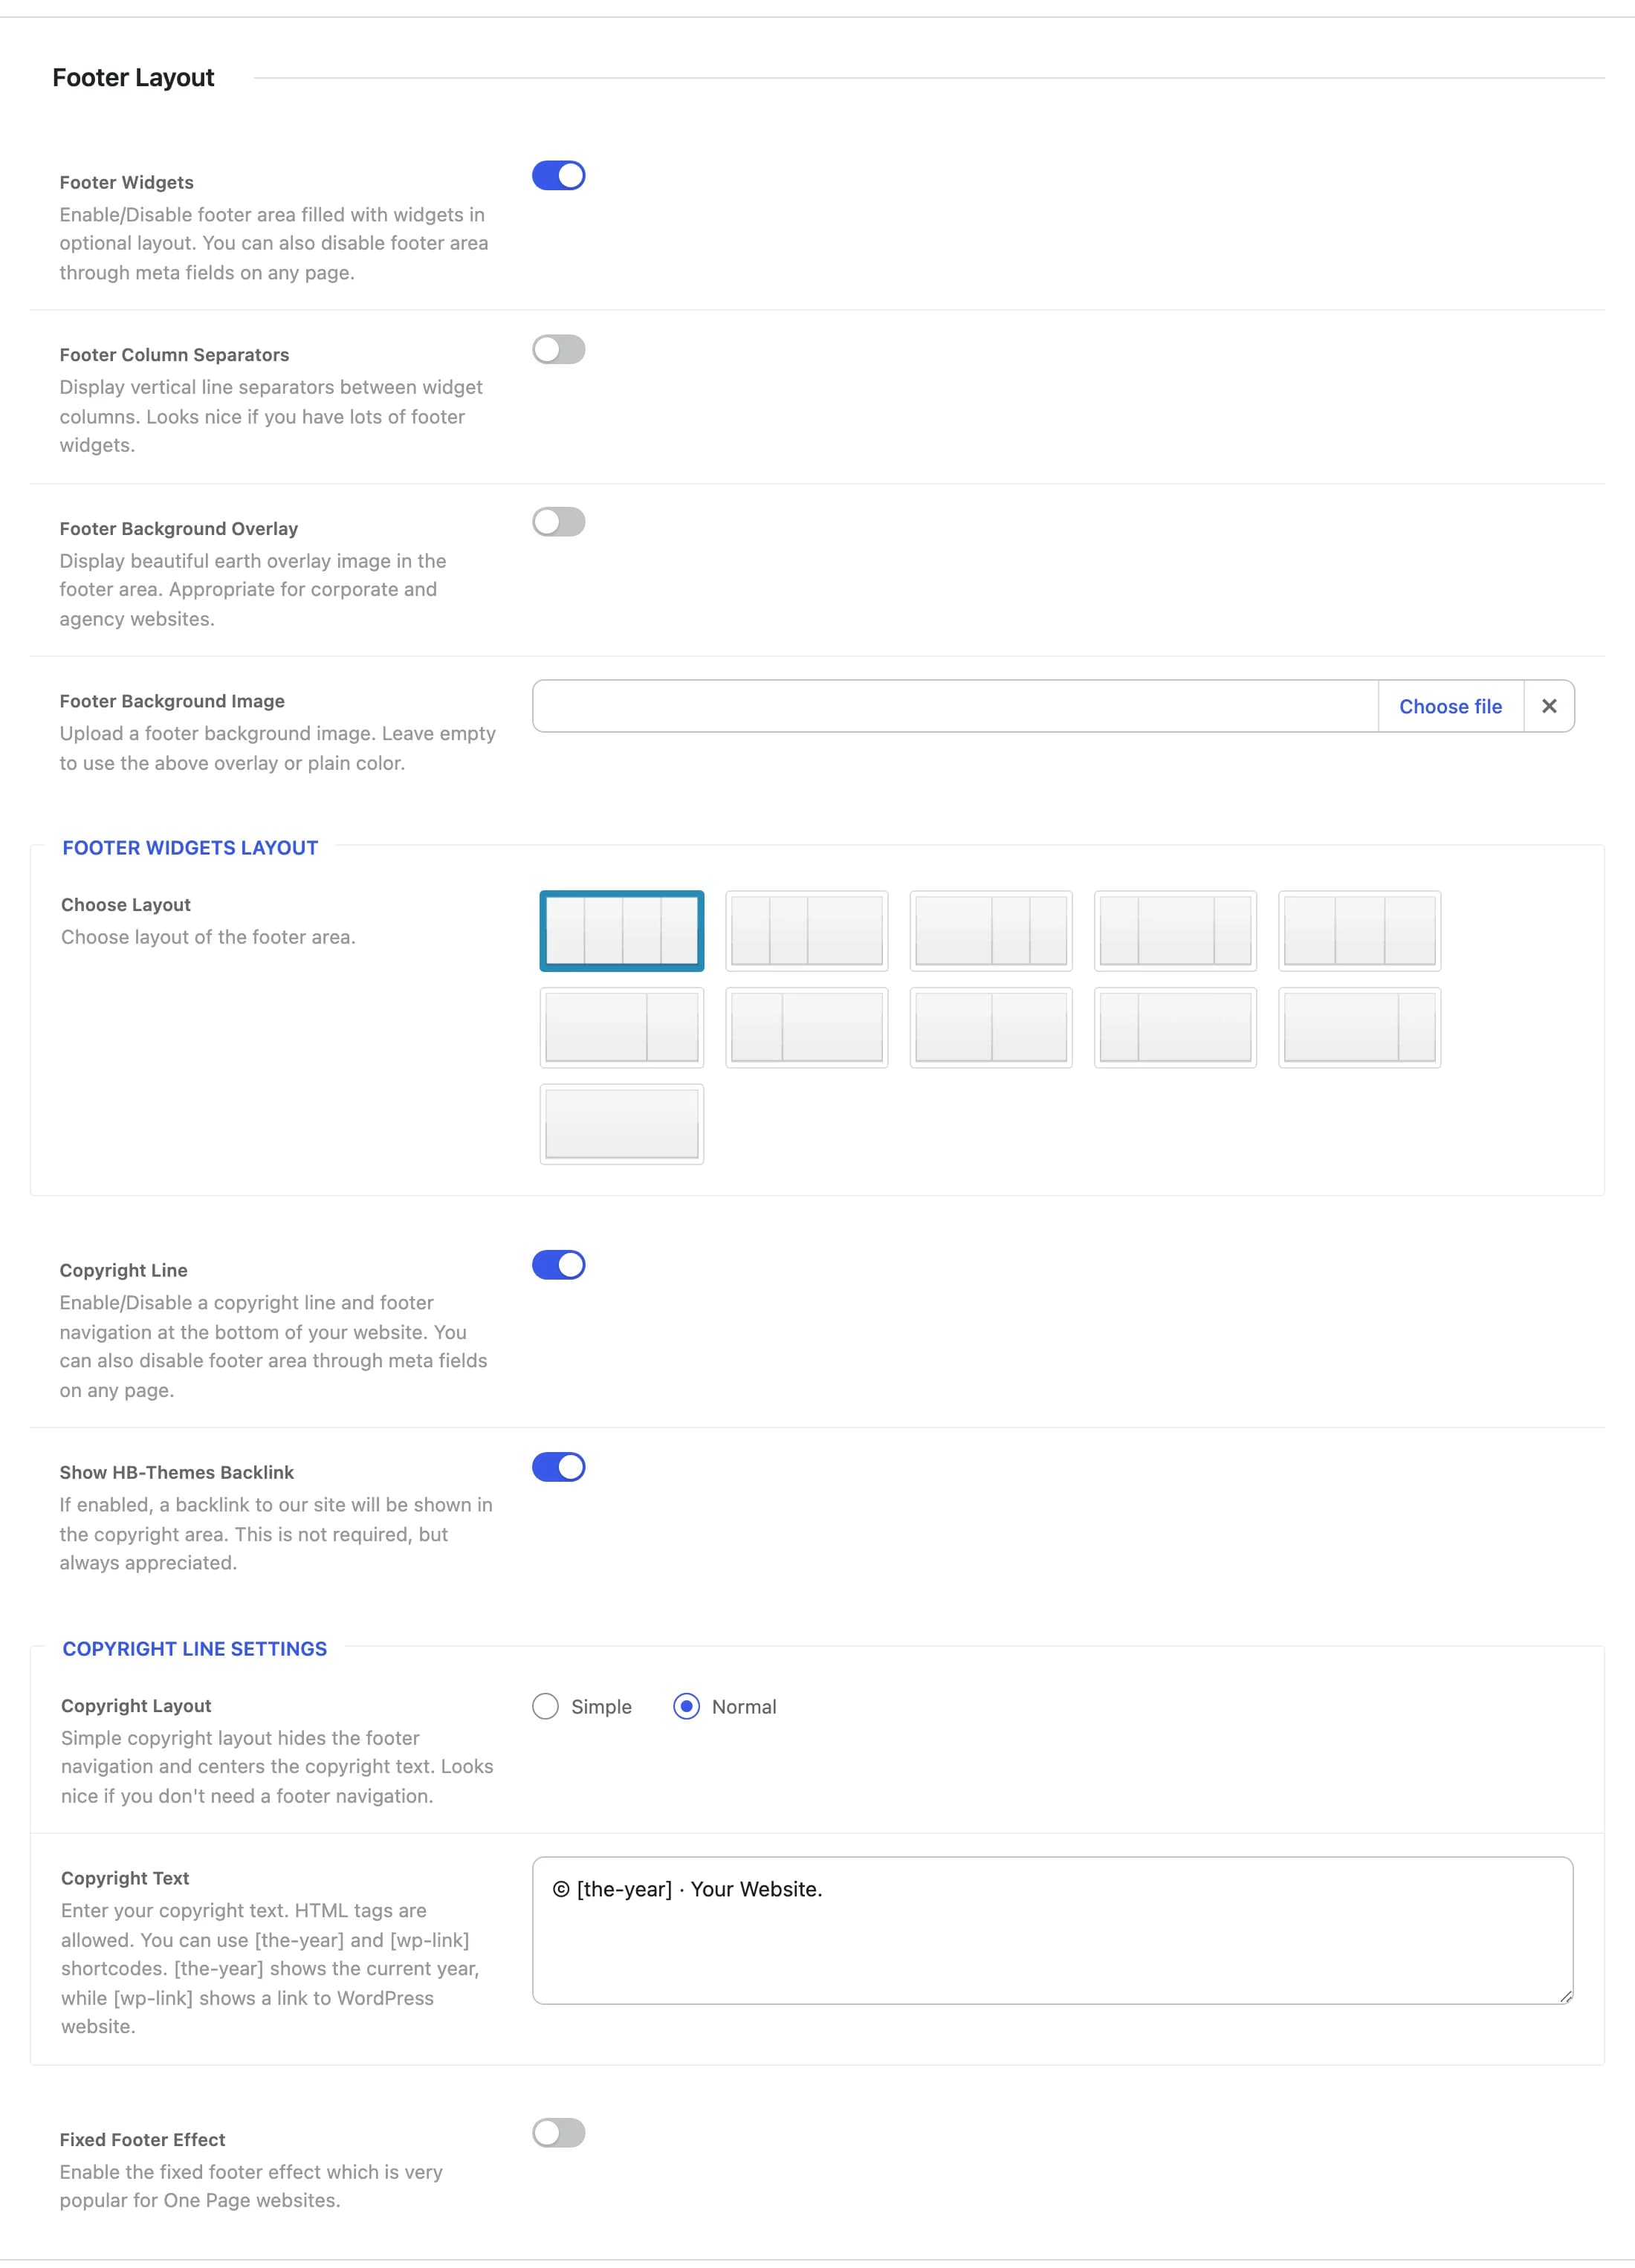Pick the three equal columns footer layout
1635x2268 pixels.
pyautogui.click(x=1360, y=931)
